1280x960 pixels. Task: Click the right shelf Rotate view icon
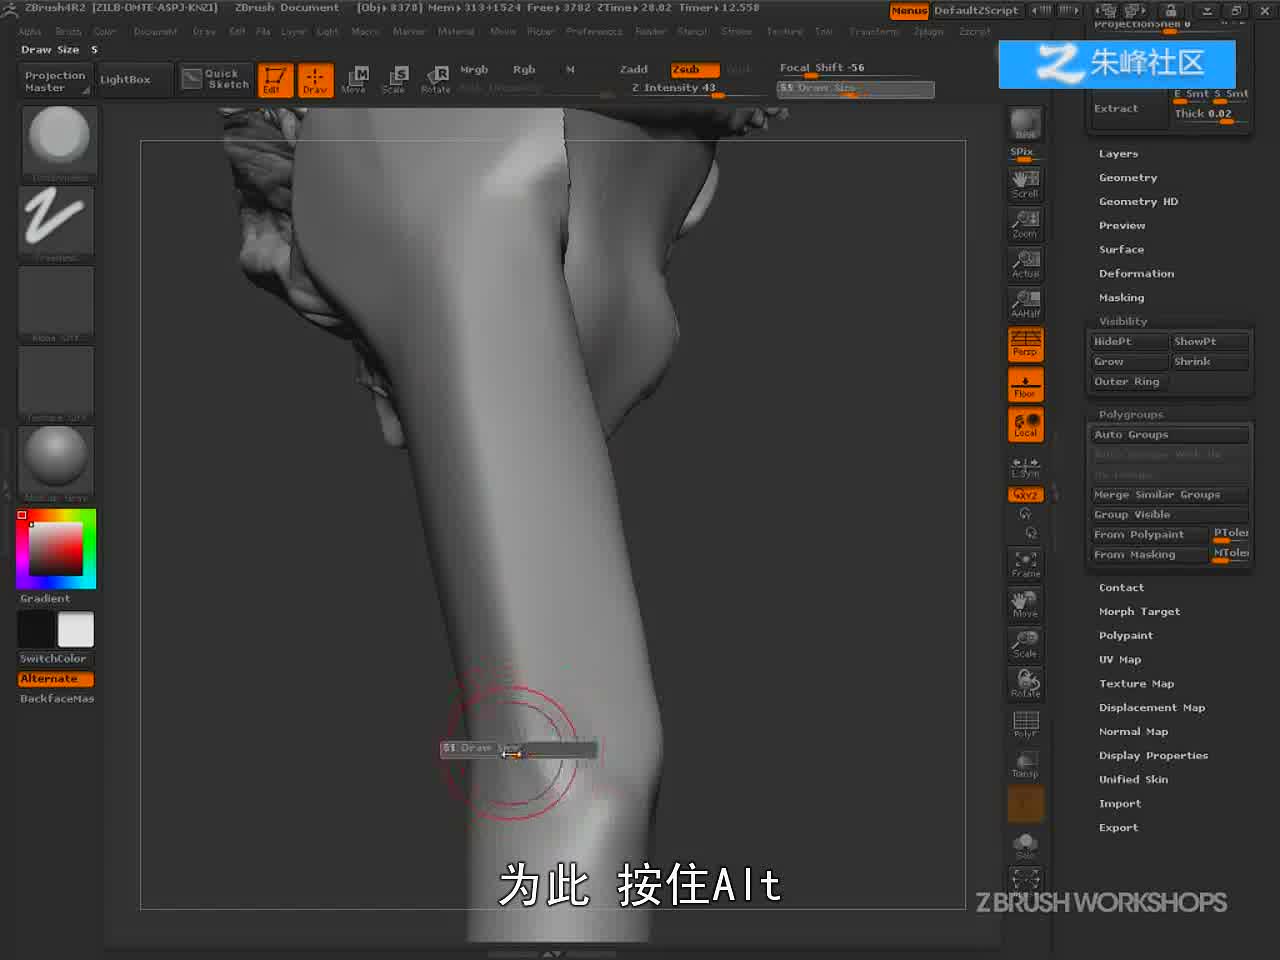[x=1025, y=684]
